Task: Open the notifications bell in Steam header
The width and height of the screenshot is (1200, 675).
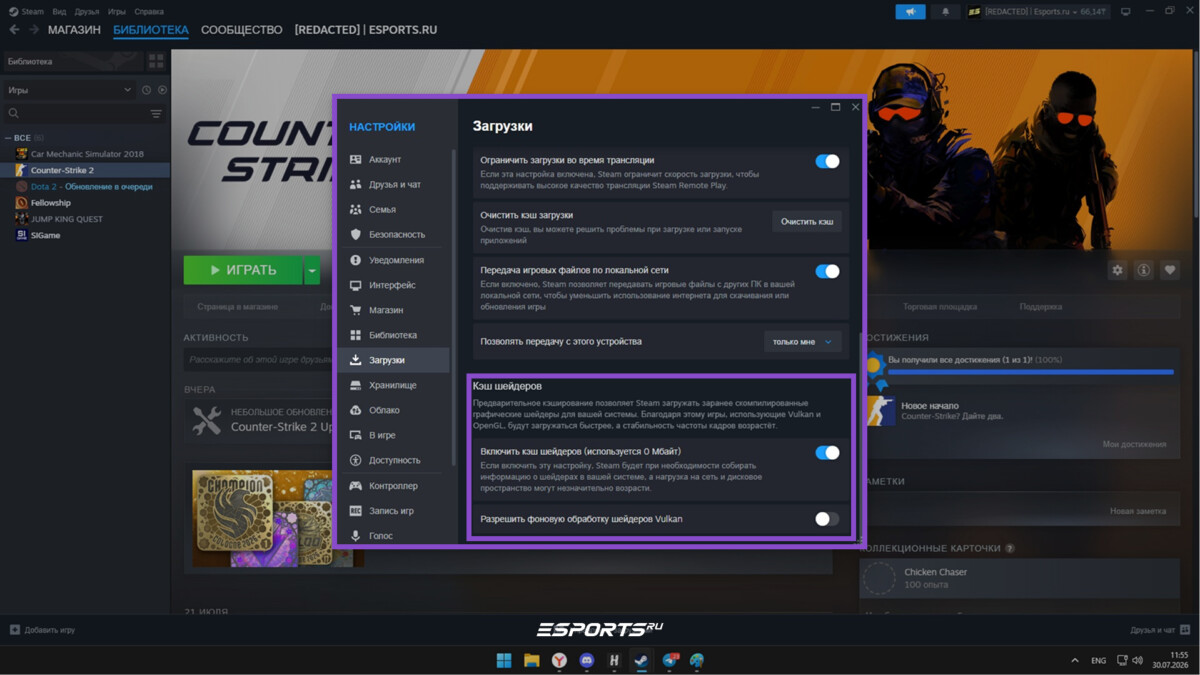Action: coord(945,12)
